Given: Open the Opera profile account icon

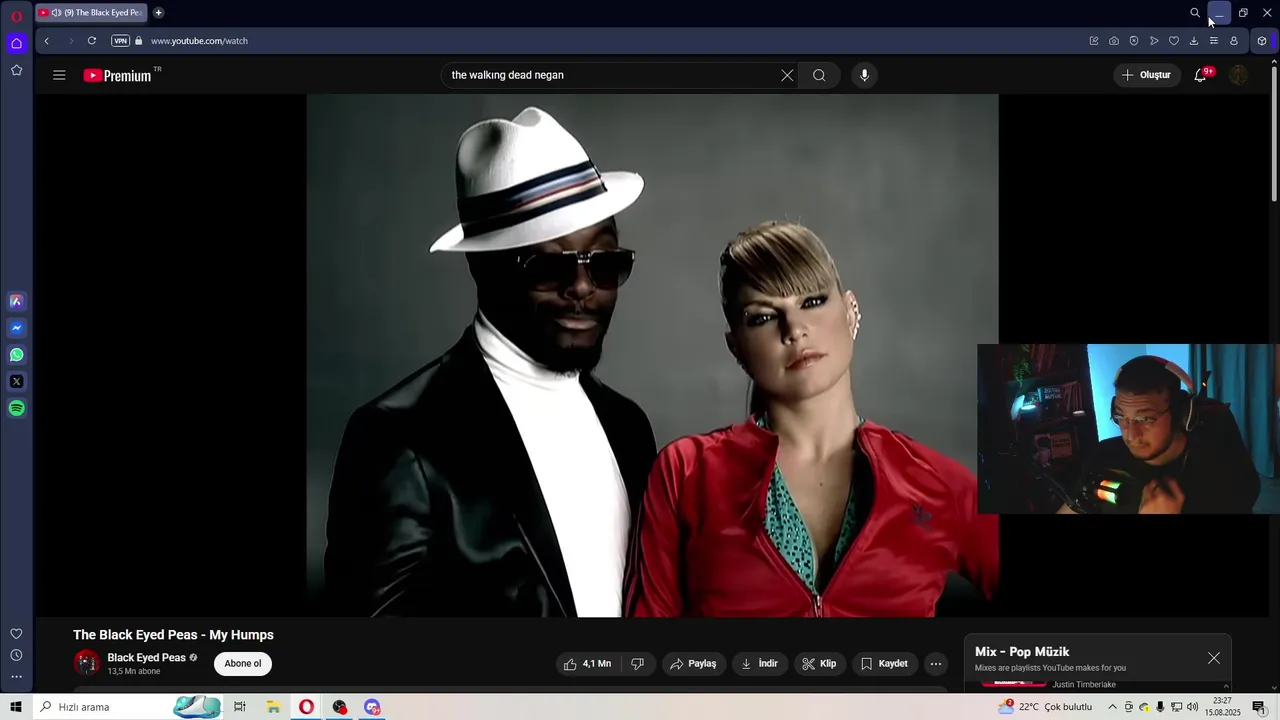Looking at the screenshot, I should [1234, 41].
